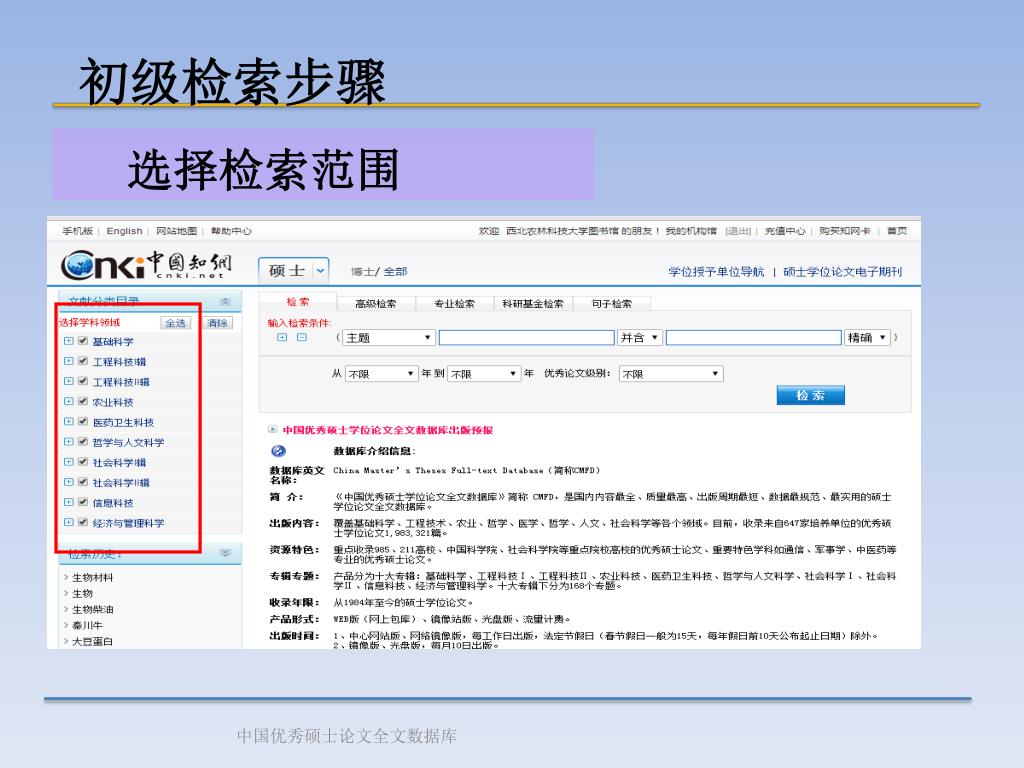Click the 社会科学Ⅰ辑 category label
The image size is (1024, 768).
click(120, 462)
